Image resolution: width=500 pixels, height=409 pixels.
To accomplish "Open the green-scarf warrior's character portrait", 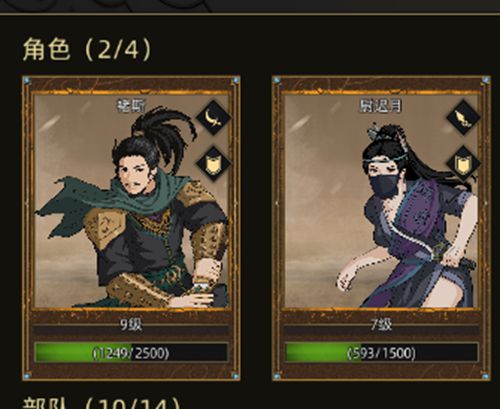I will 131,201.
